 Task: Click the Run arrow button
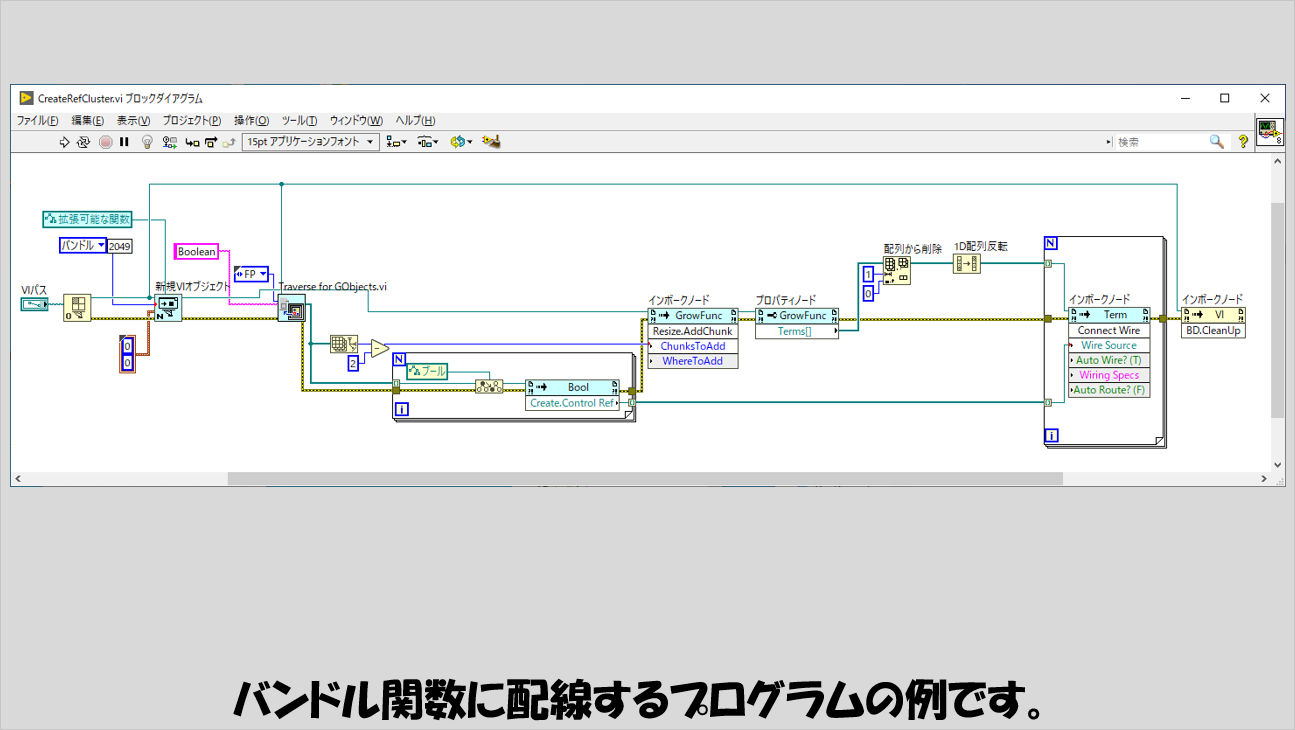[65, 142]
